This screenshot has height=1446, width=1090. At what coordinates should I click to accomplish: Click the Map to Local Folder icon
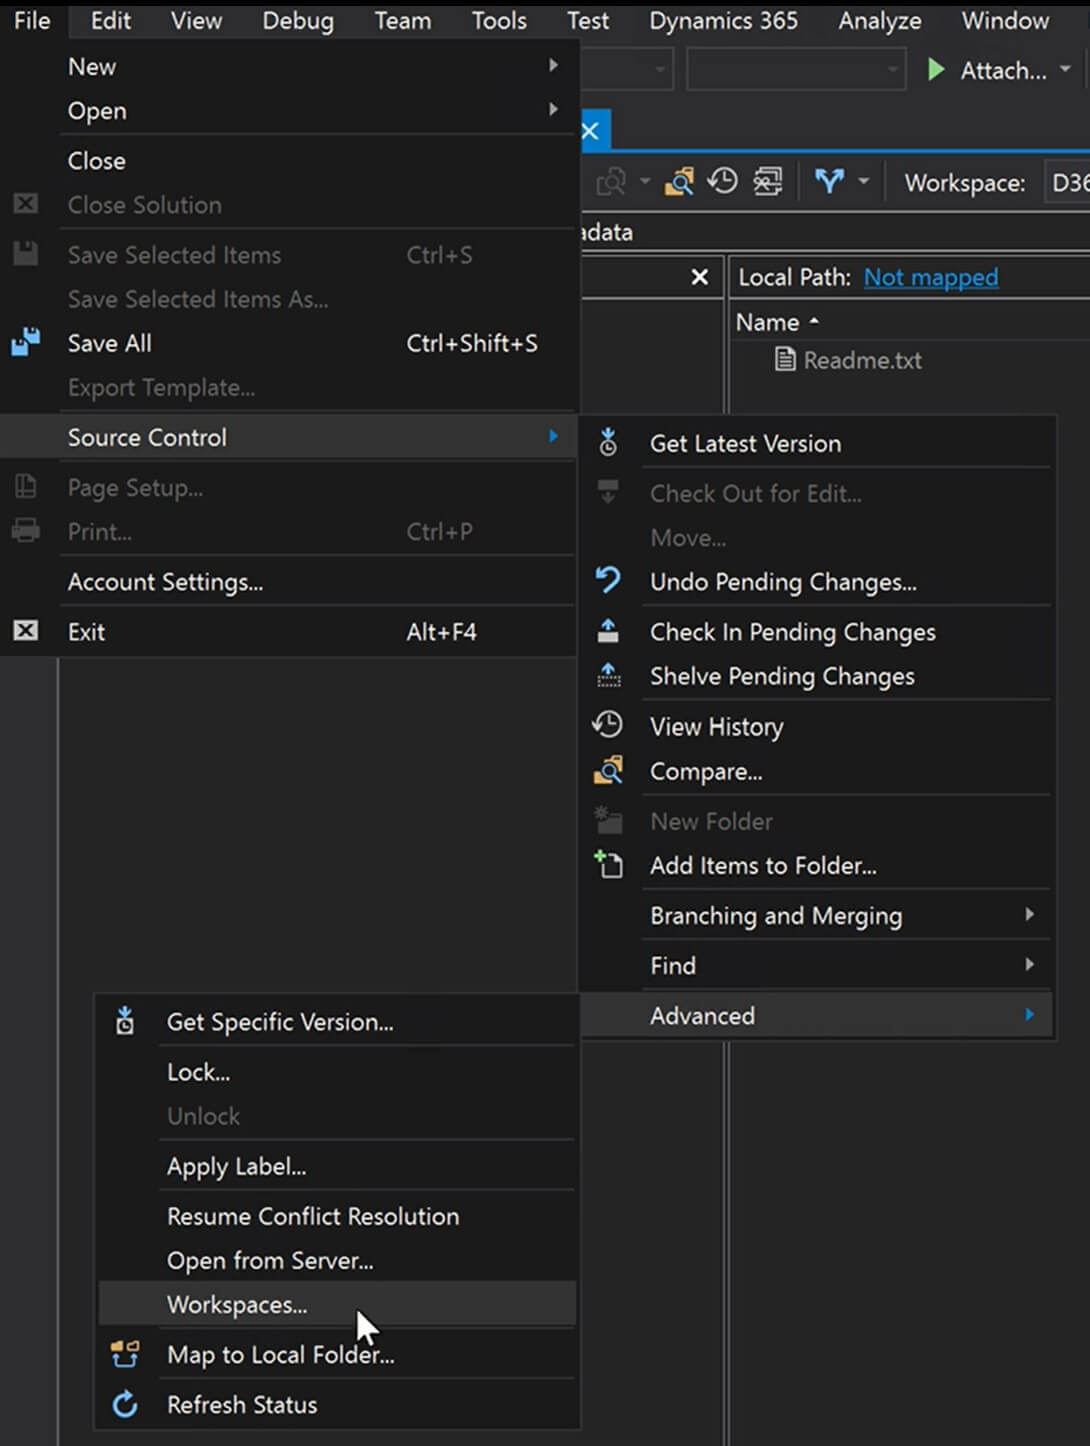[x=125, y=1354]
